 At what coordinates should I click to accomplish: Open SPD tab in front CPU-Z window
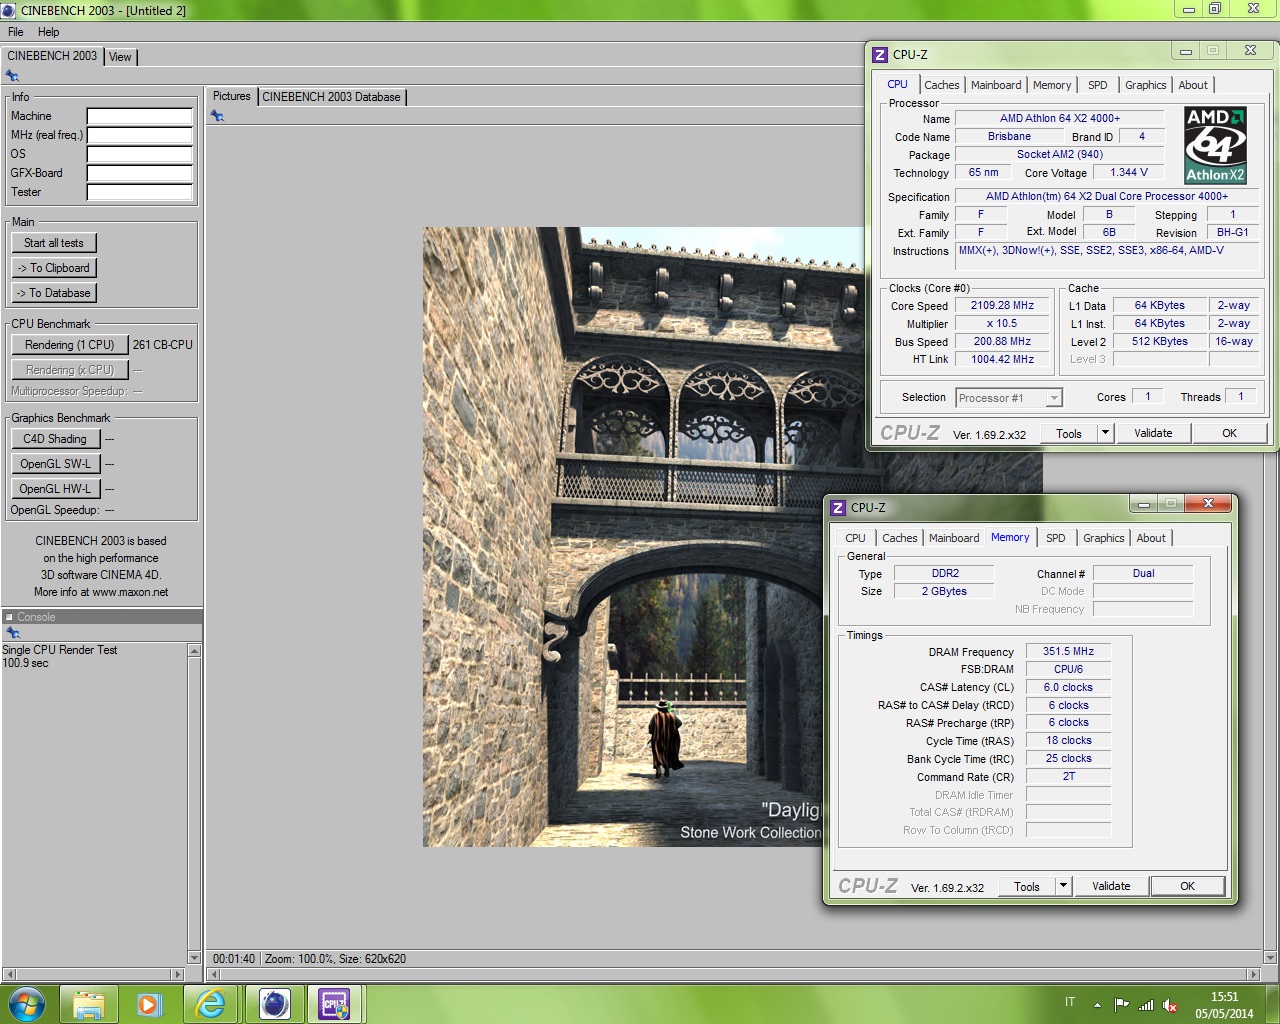pyautogui.click(x=1055, y=538)
